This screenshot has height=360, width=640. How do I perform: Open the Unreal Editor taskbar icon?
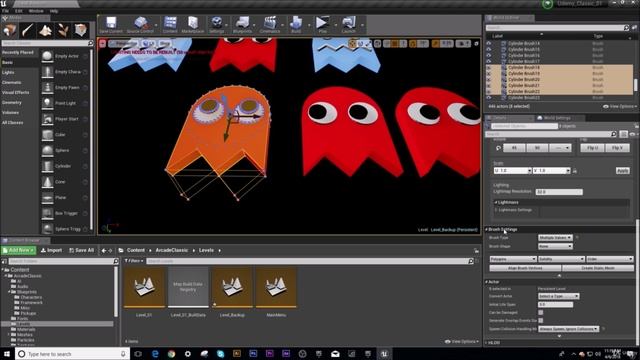point(384,354)
